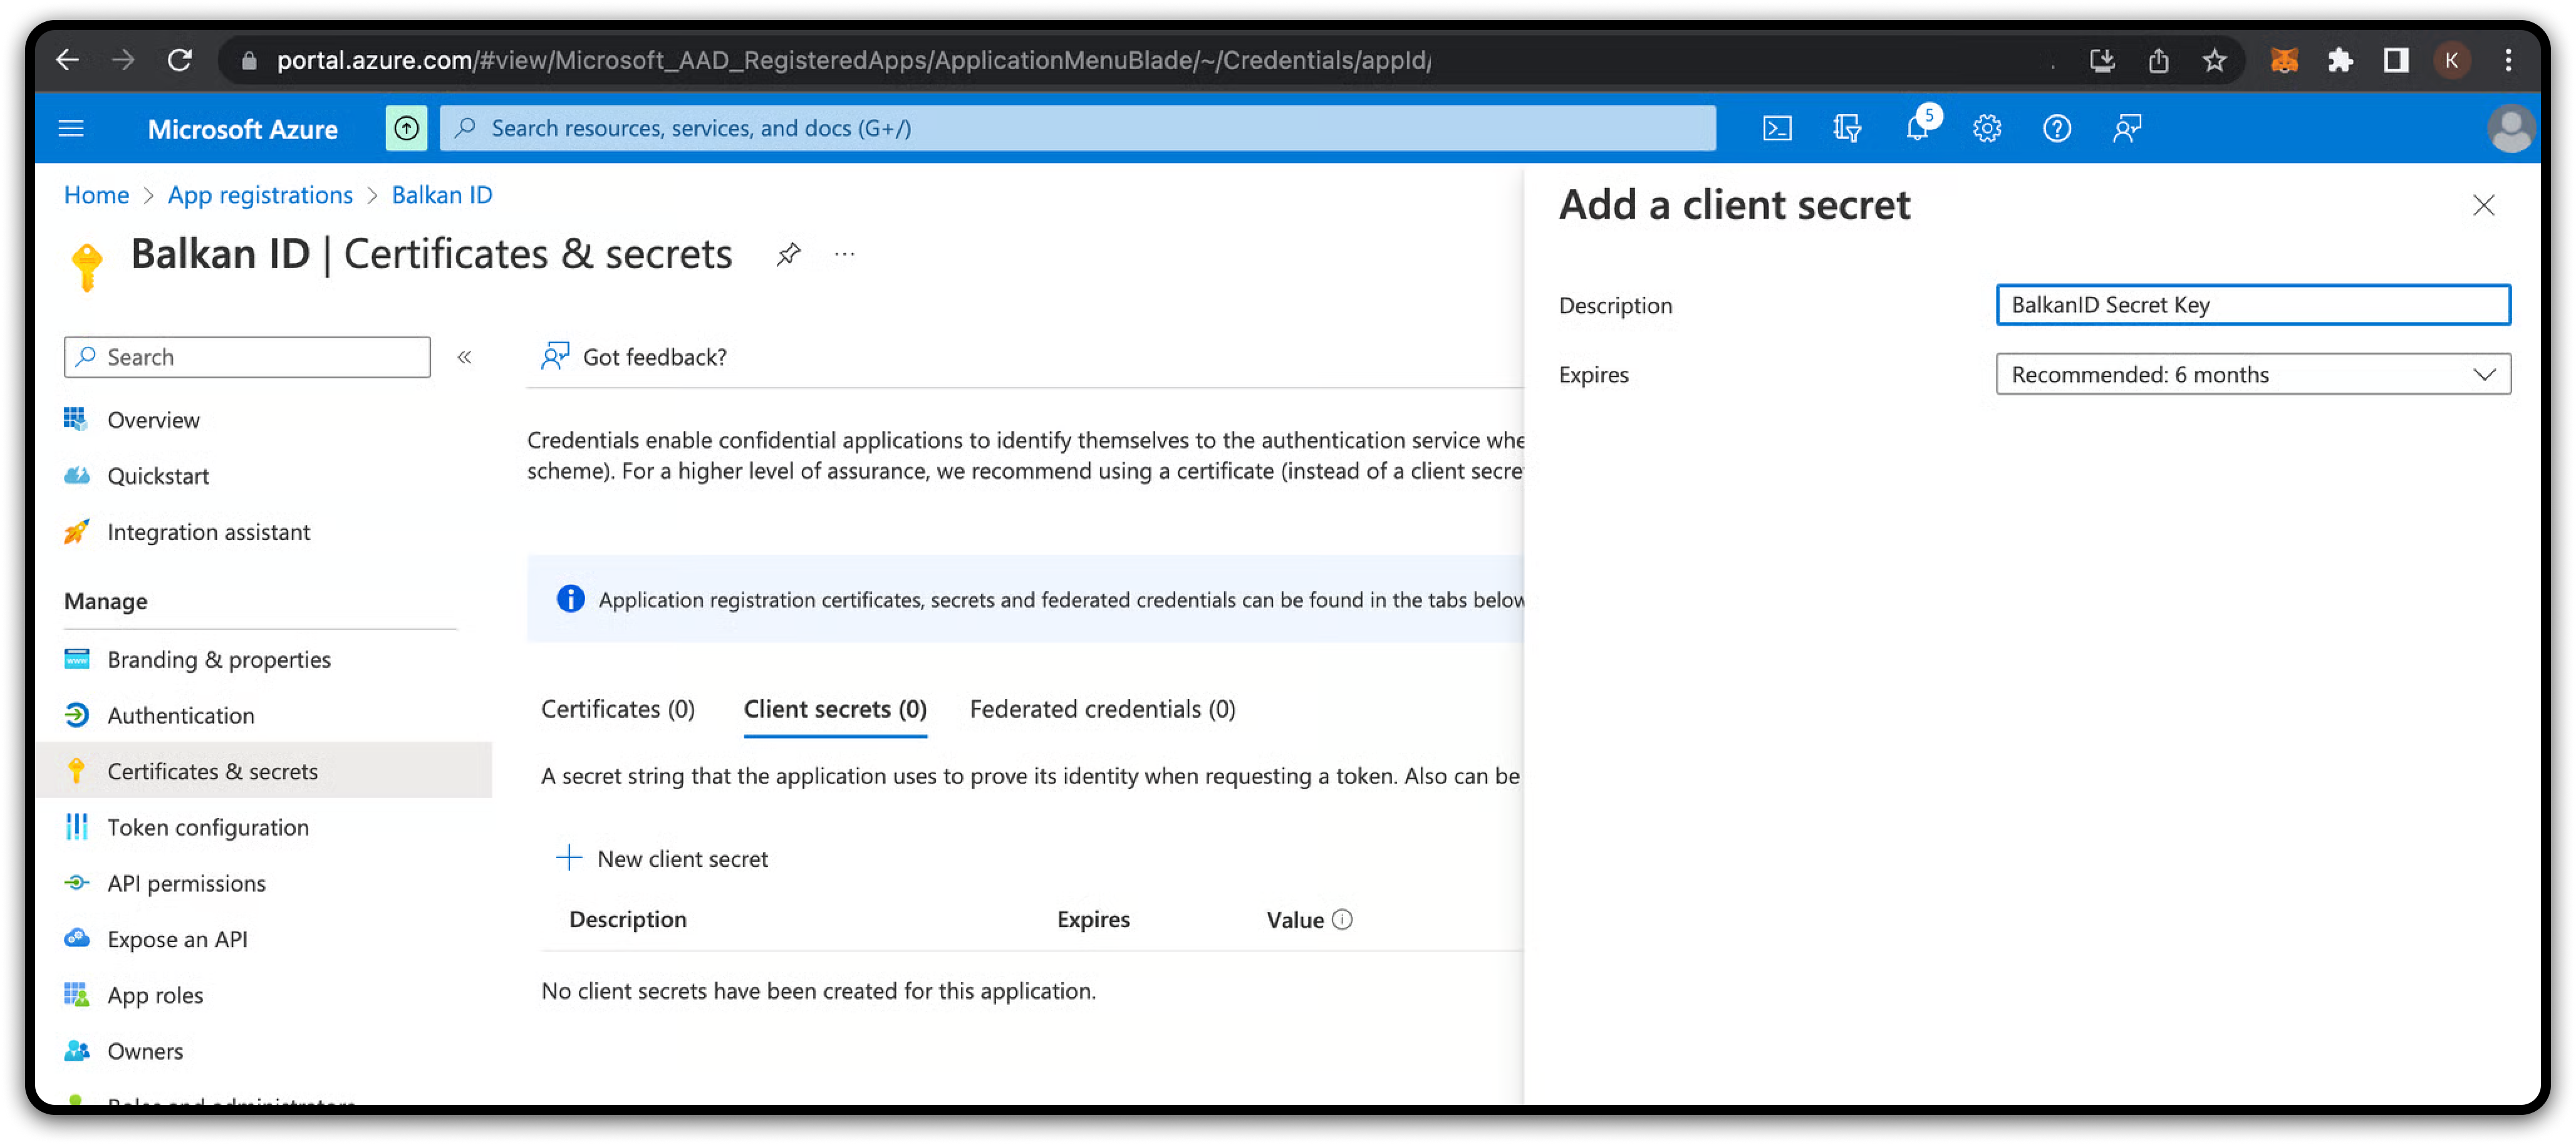Open Azure Cloud Shell icon

1777,128
